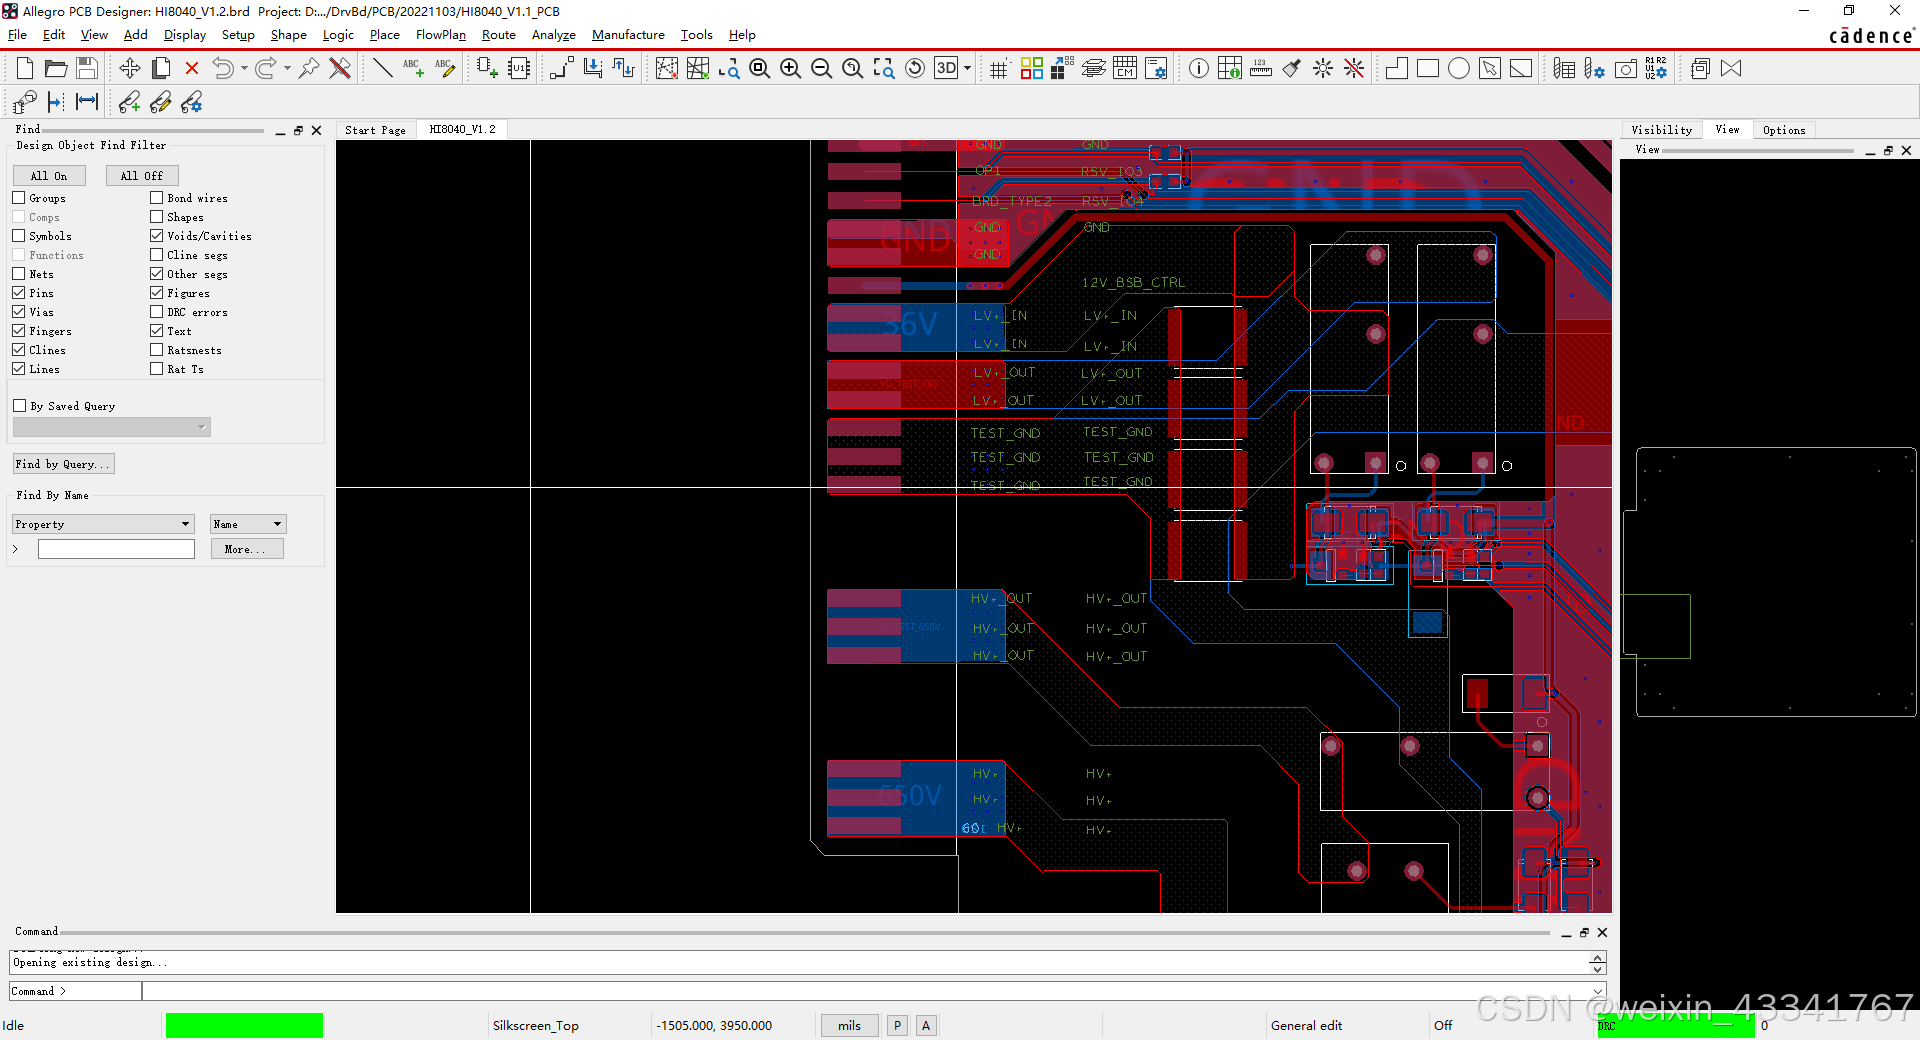Image resolution: width=1920 pixels, height=1040 pixels.
Task: Click the Find By Name text input field
Action: point(116,549)
